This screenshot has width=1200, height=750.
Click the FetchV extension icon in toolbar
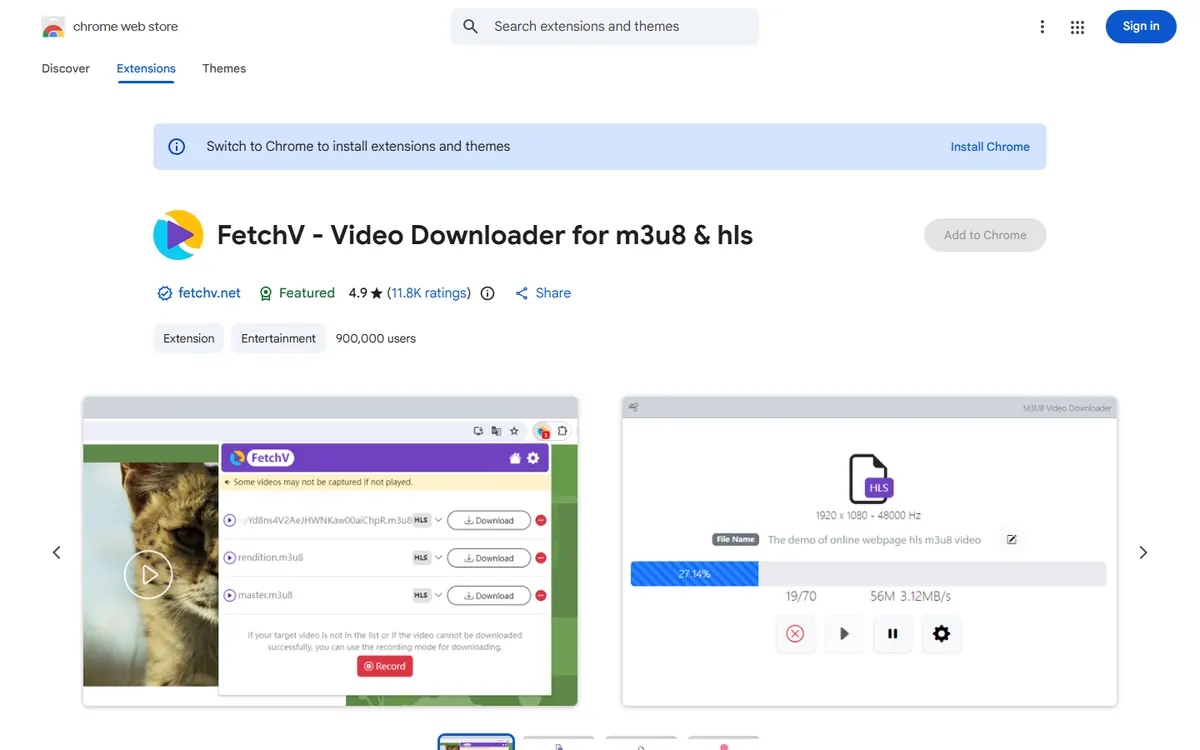(542, 431)
